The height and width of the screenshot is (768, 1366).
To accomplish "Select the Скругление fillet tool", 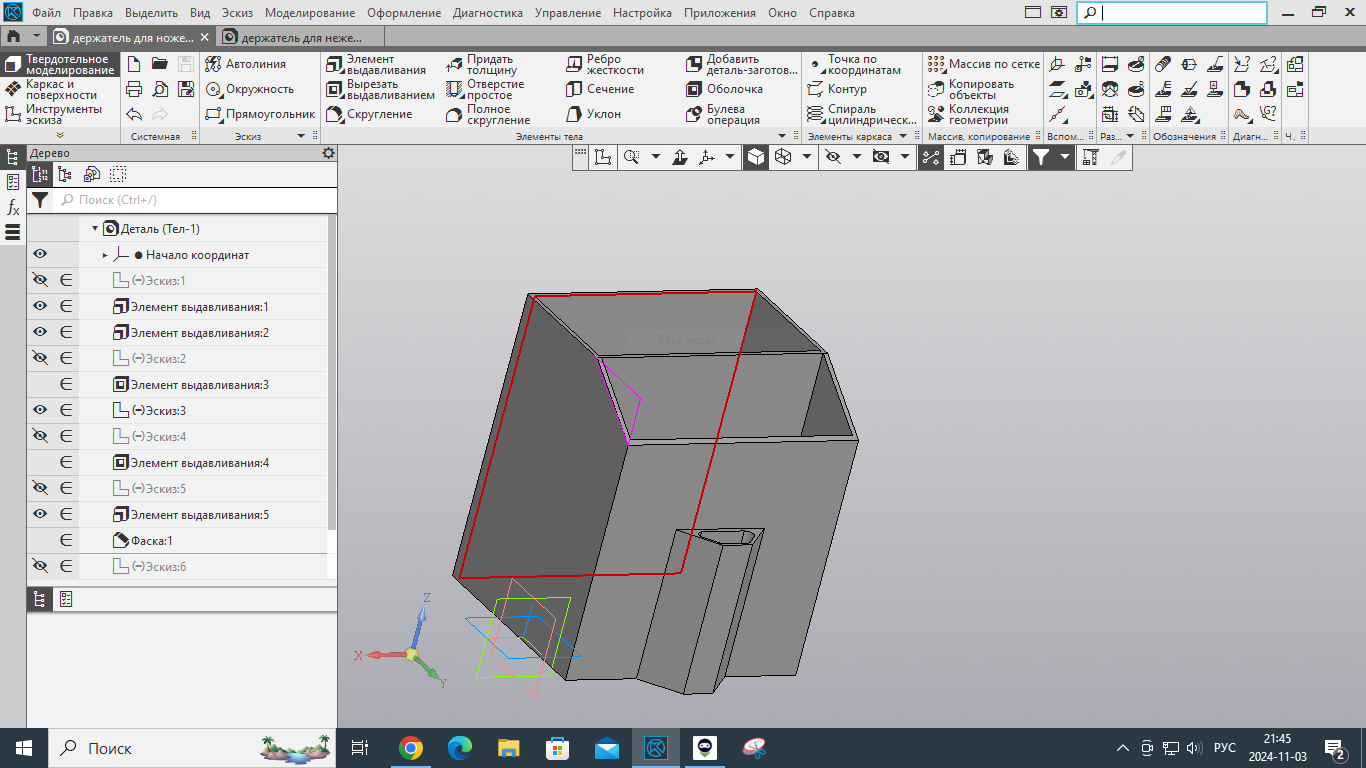I will (370, 114).
